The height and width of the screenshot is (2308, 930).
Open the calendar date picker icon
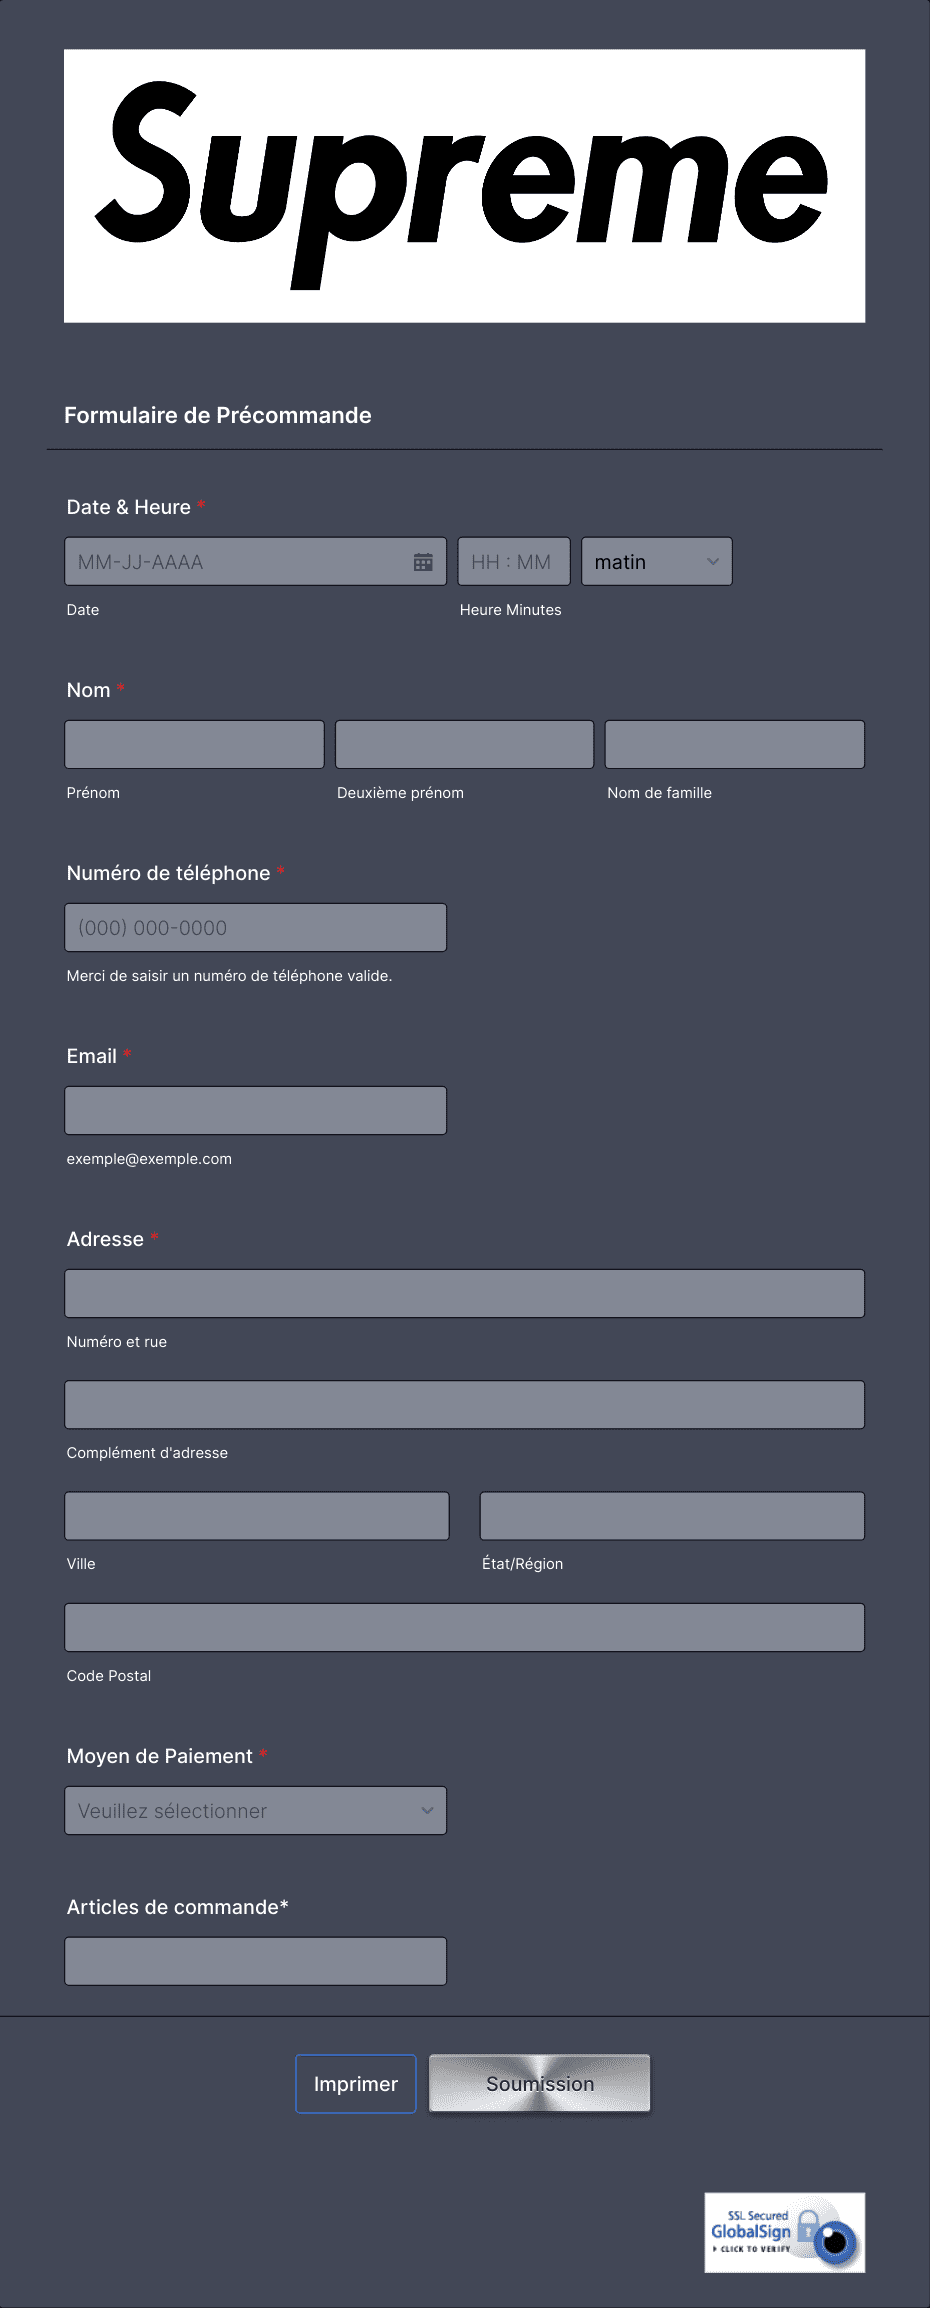click(423, 562)
